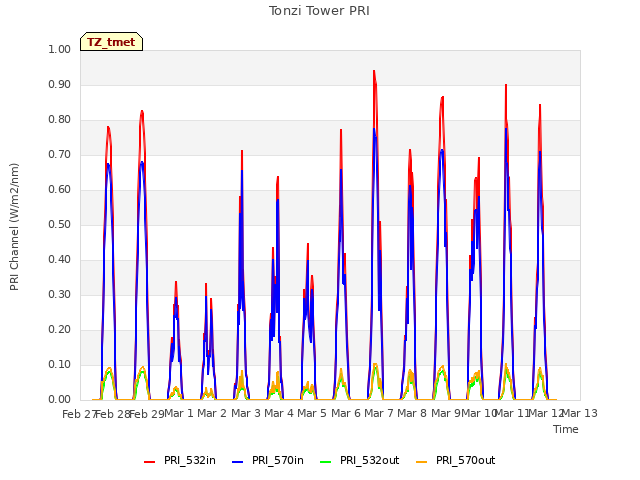This screenshot has width=640, height=480.
Task: Click the Mar 2 x-axis date label
Action: point(212,413)
